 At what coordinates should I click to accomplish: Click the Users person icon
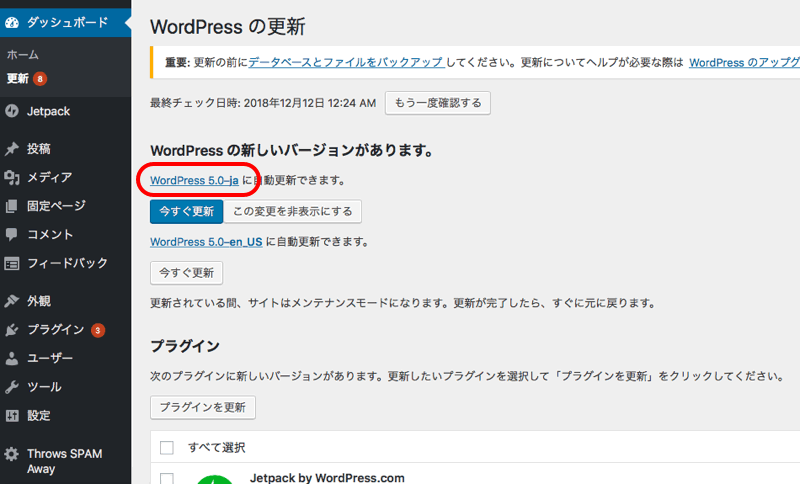click(12, 358)
